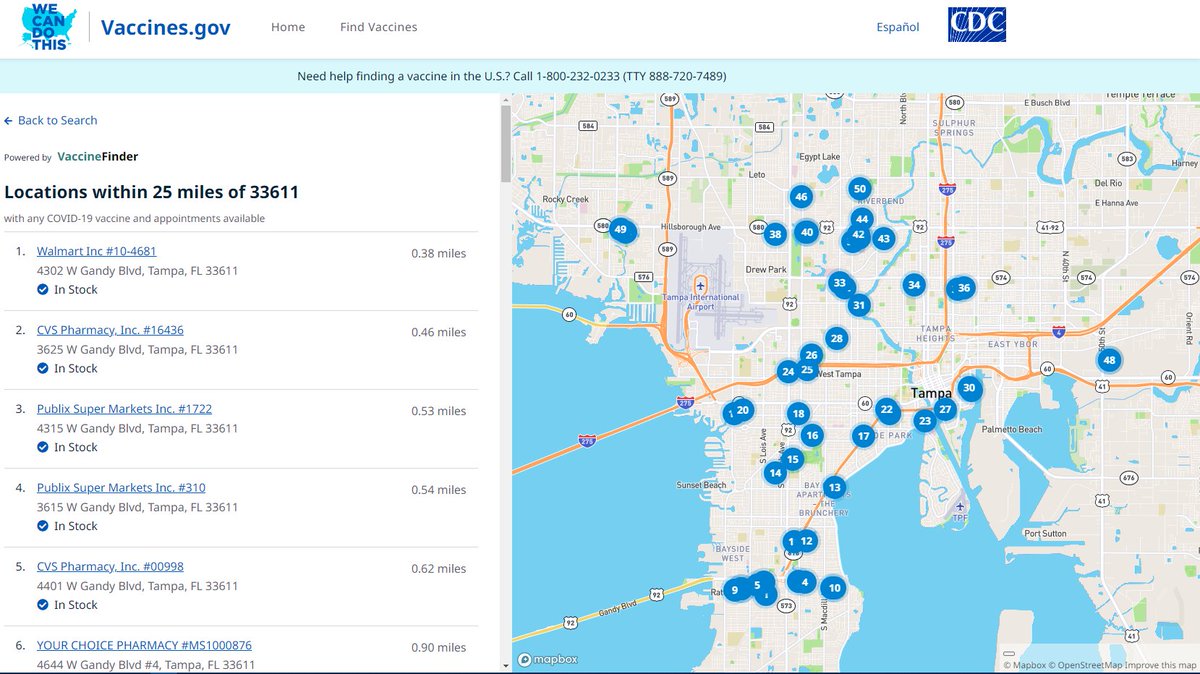This screenshot has height=674, width=1200.
Task: Select map marker 15
Action: 793,460
